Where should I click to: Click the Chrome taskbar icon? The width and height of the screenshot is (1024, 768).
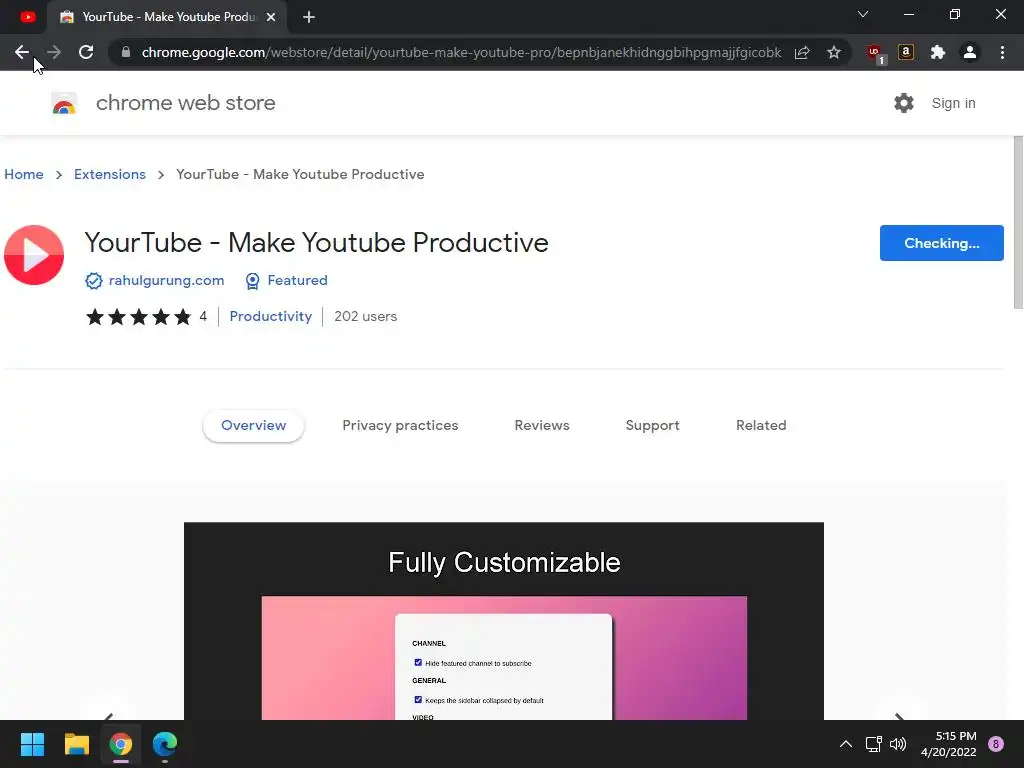121,744
